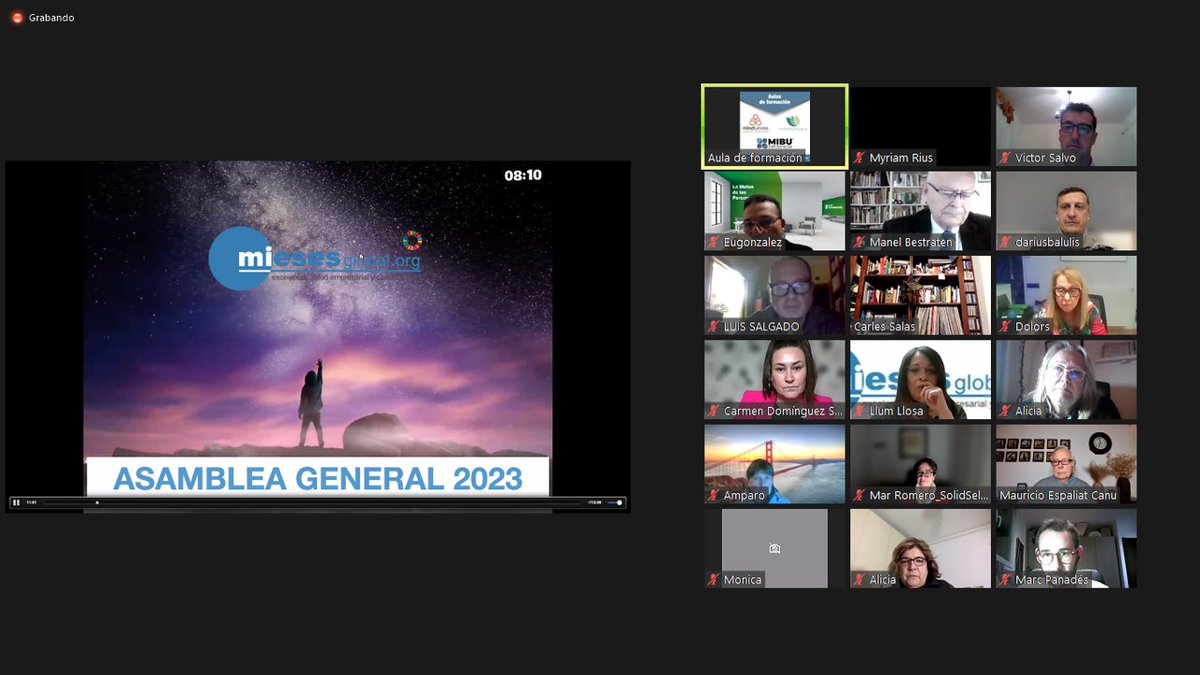The width and height of the screenshot is (1200, 675).
Task: Click the 'Grabando' recording label
Action: 51,17
